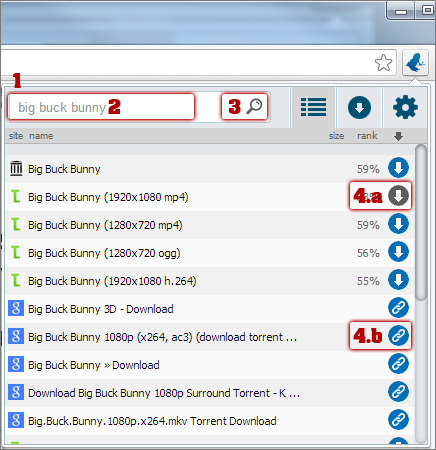This screenshot has width=436, height=450.
Task: Maximize the browser window
Action: point(426,11)
